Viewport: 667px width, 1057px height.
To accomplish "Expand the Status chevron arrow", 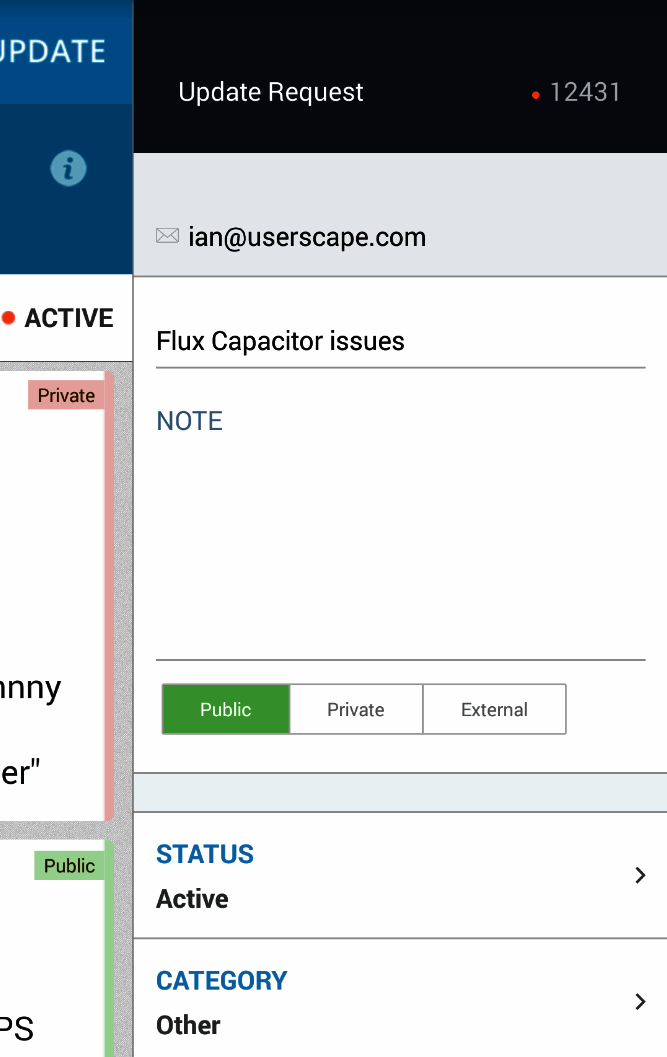I will point(640,875).
